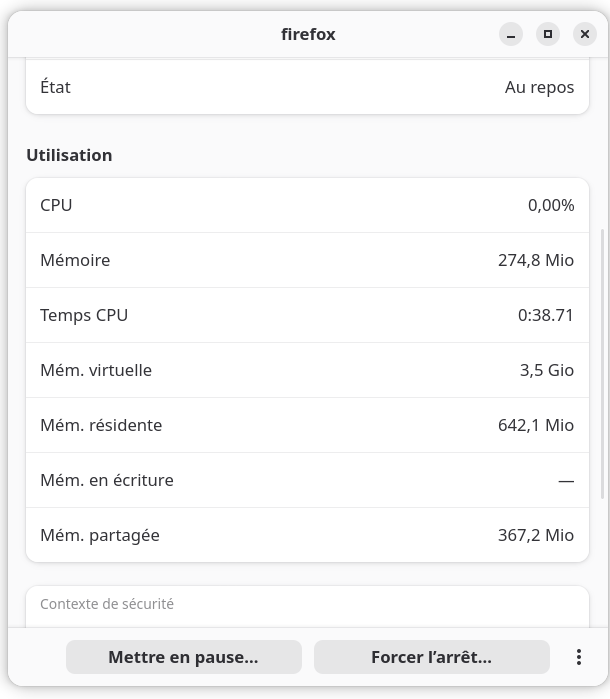The height and width of the screenshot is (699, 610).
Task: Click the Temps CPU row
Action: pyautogui.click(x=307, y=315)
